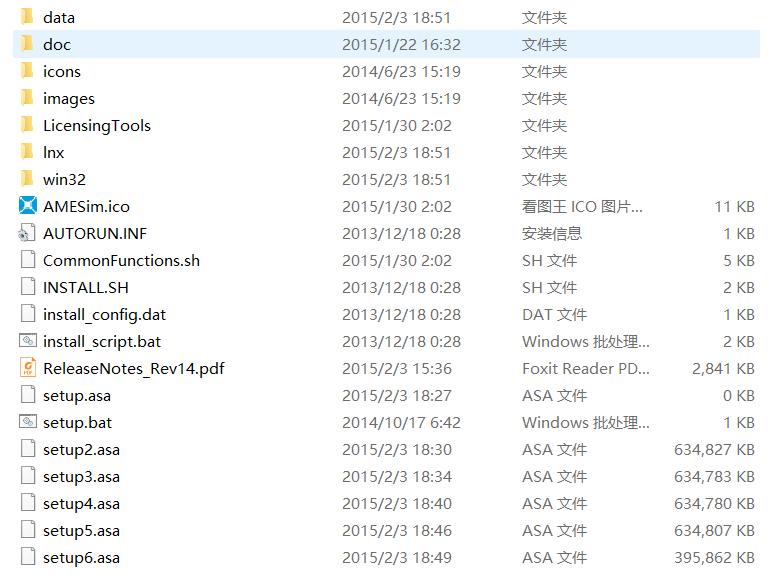
Task: Click the setup5.asa file icon
Action: pyautogui.click(x=28, y=529)
